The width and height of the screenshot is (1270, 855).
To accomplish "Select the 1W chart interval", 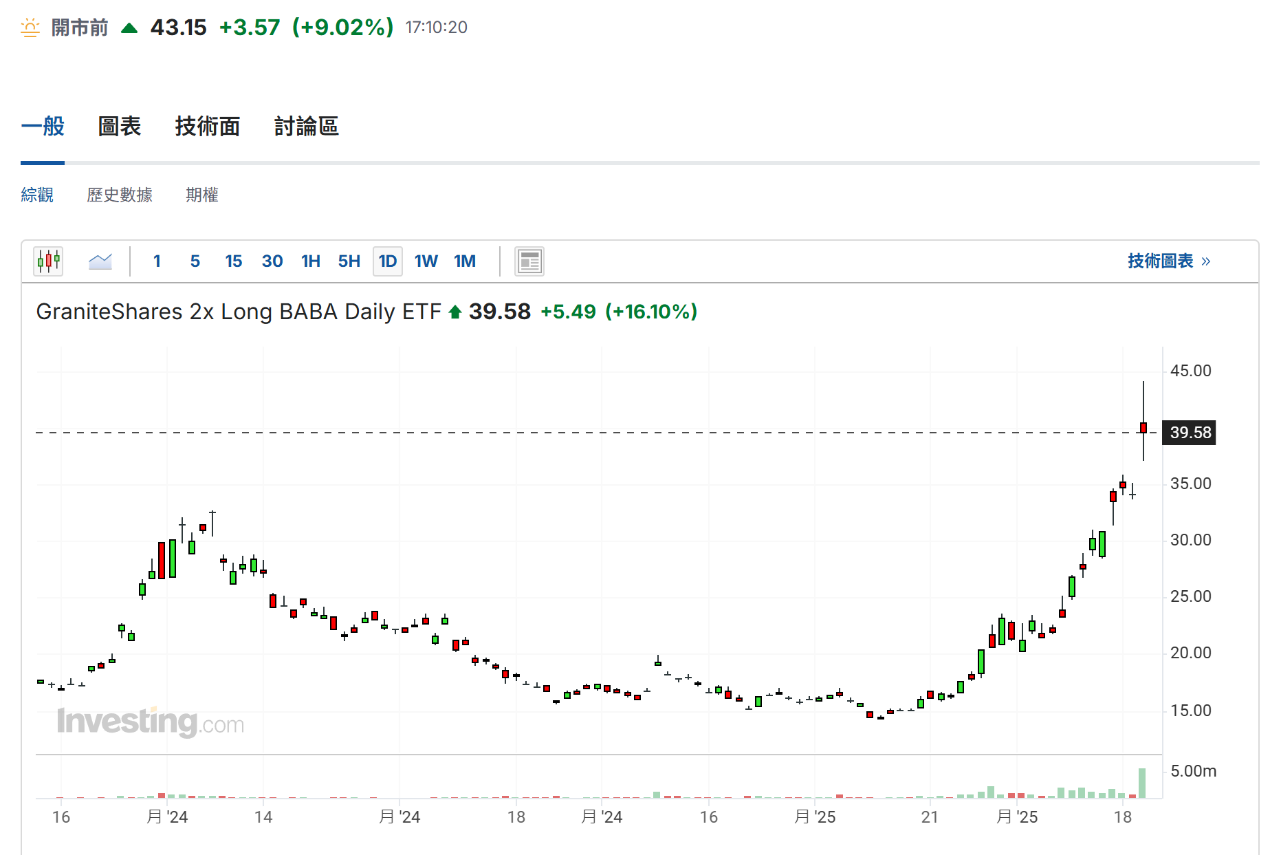I will pyautogui.click(x=426, y=262).
